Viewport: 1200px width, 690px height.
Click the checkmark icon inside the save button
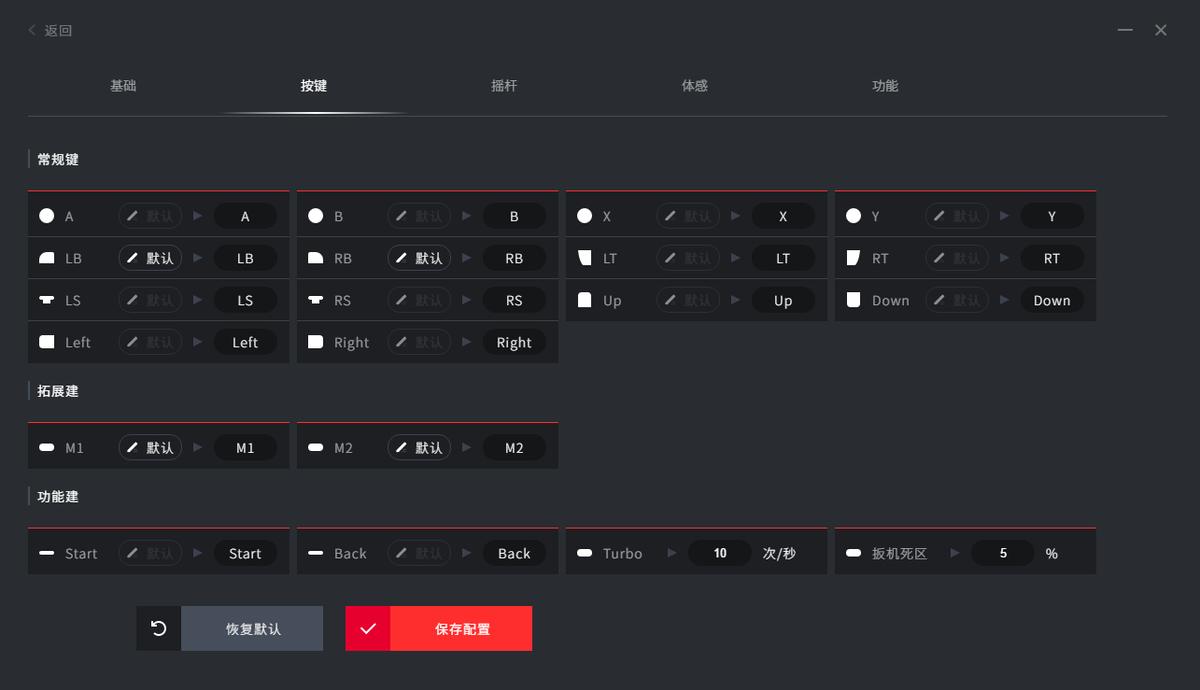[x=368, y=628]
